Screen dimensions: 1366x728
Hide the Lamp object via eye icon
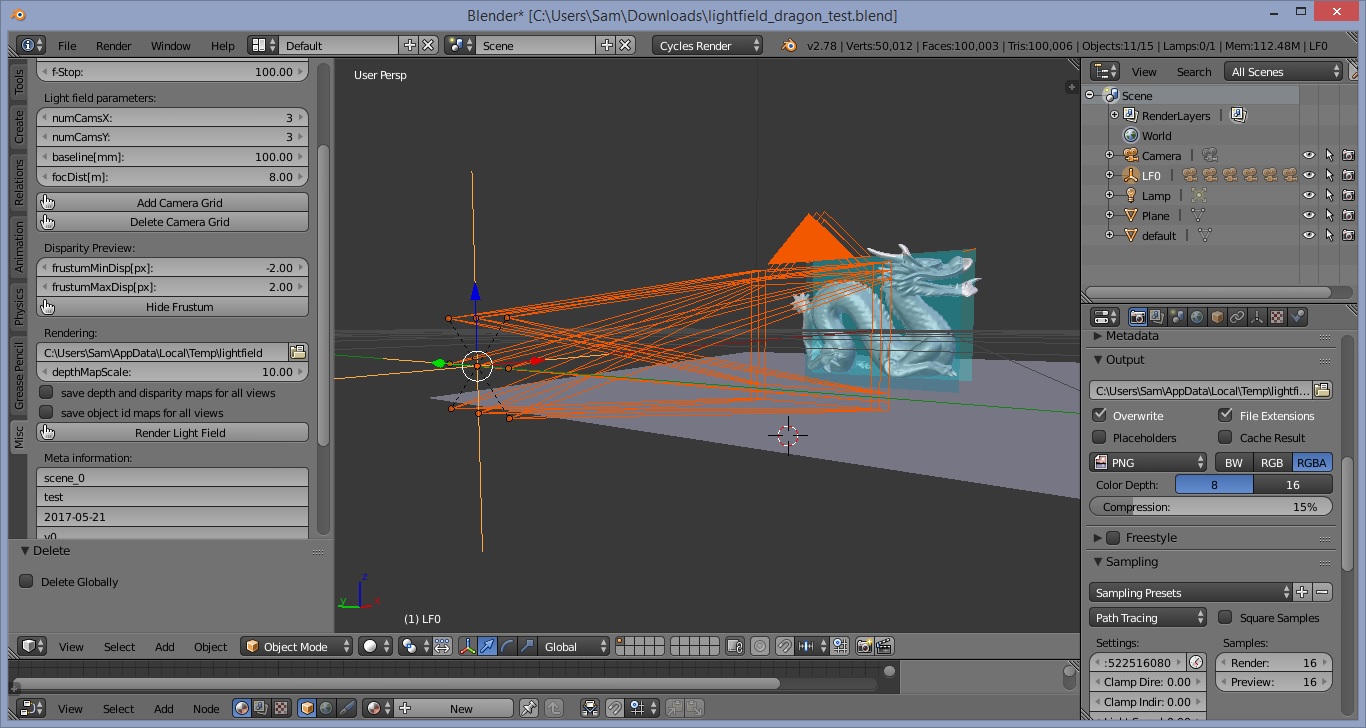click(1308, 195)
